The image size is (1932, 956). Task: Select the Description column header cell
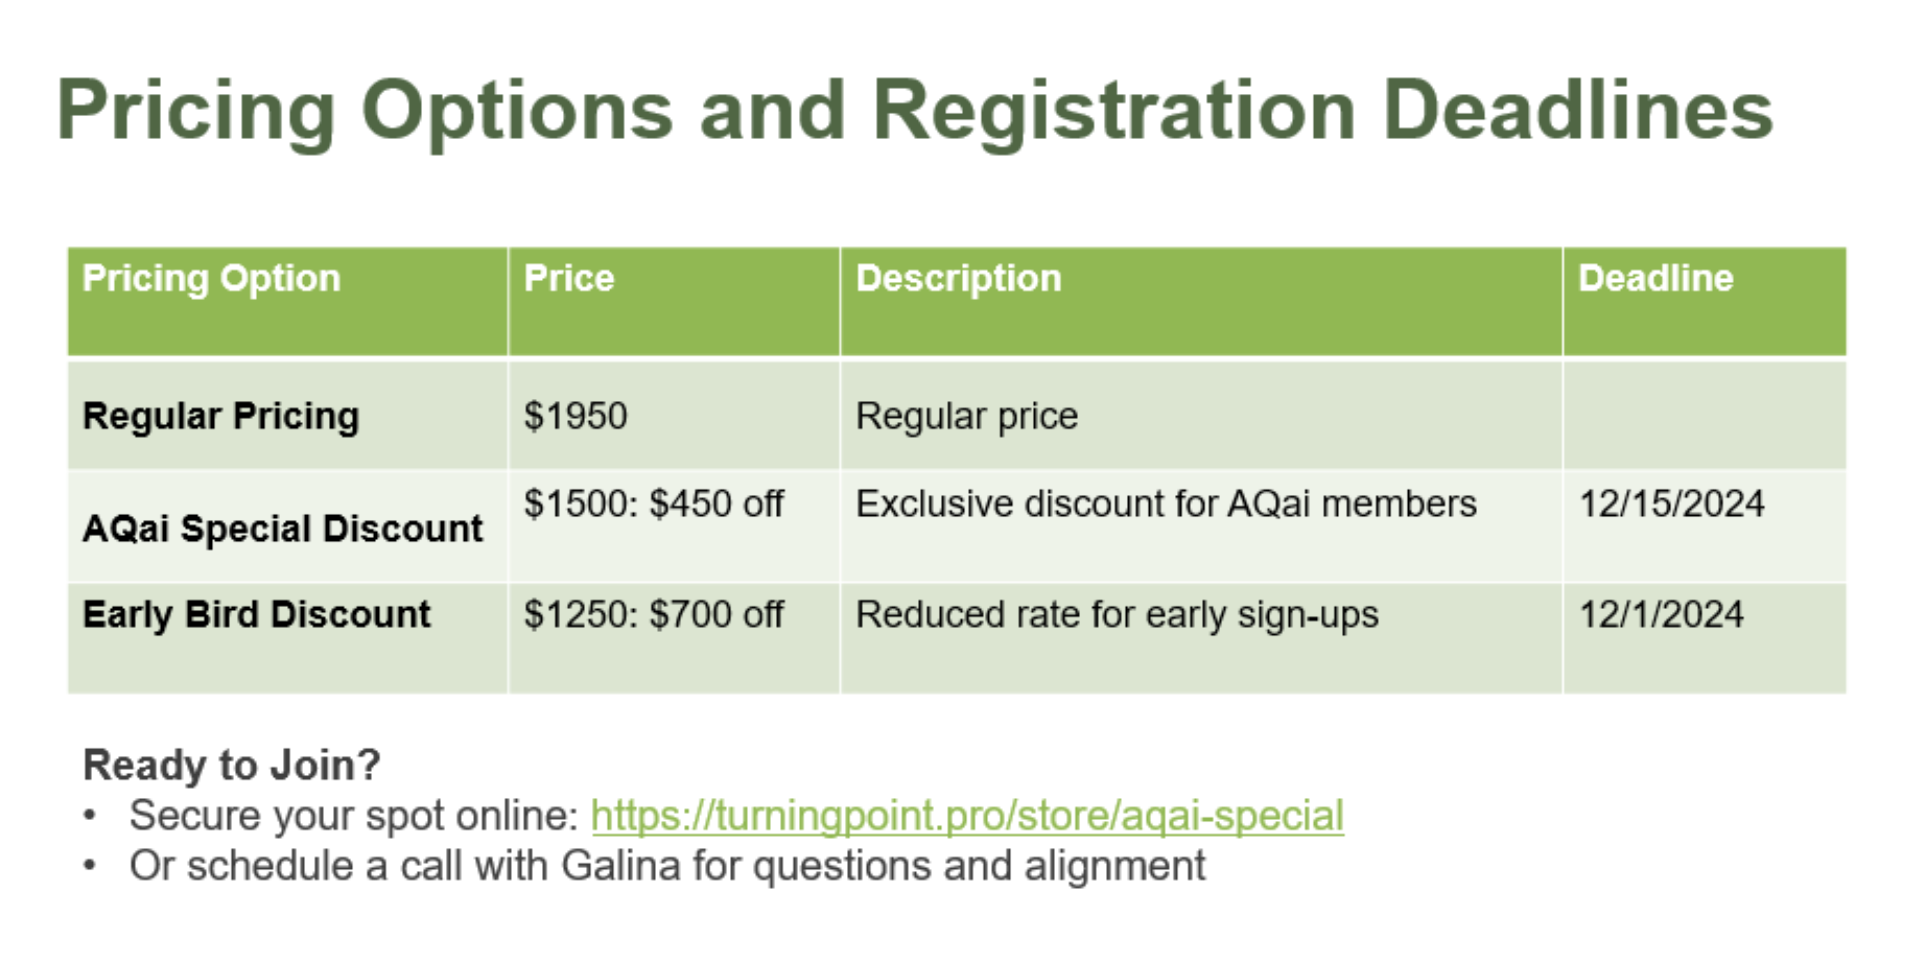click(1201, 301)
